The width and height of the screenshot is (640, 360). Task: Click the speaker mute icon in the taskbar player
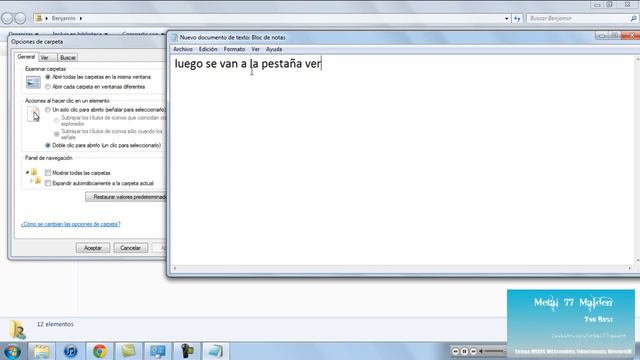pyautogui.click(x=481, y=351)
